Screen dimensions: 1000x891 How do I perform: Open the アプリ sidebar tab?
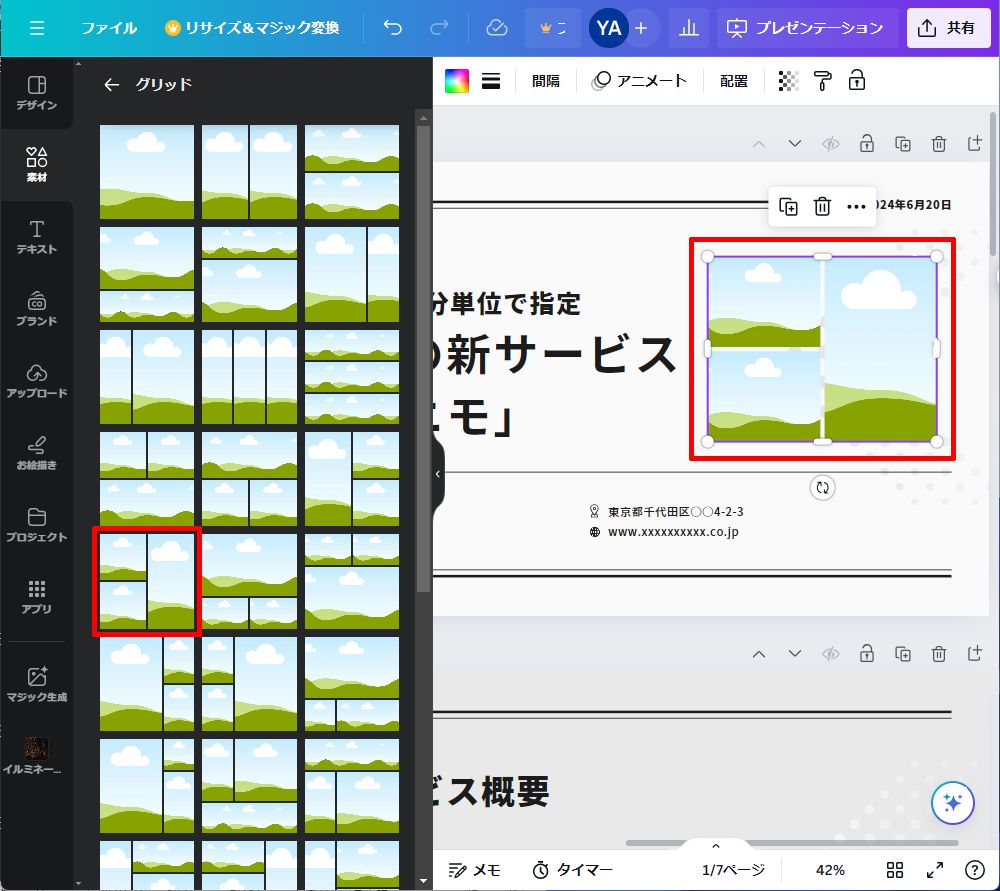[x=36, y=597]
